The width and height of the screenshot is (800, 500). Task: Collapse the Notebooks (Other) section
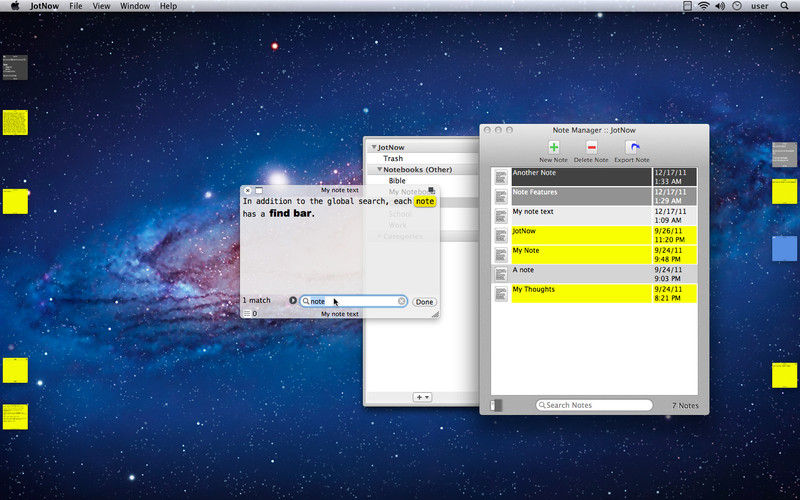click(380, 169)
